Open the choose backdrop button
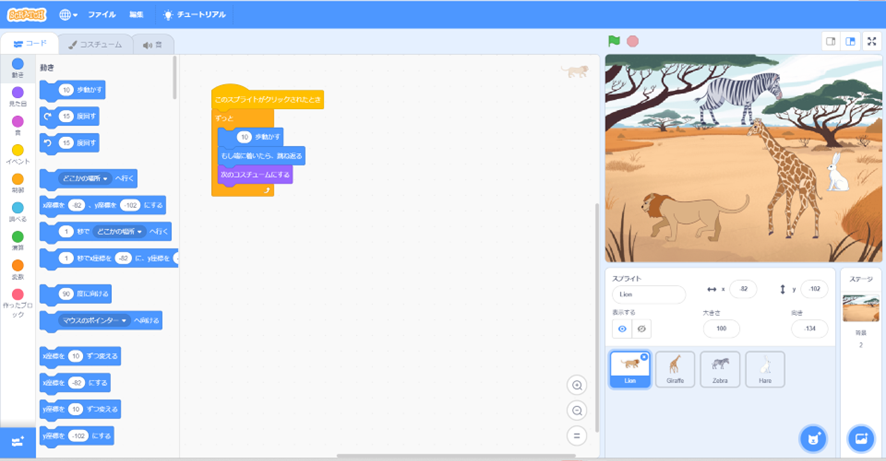Viewport: 886px width, 461px height. tap(860, 438)
